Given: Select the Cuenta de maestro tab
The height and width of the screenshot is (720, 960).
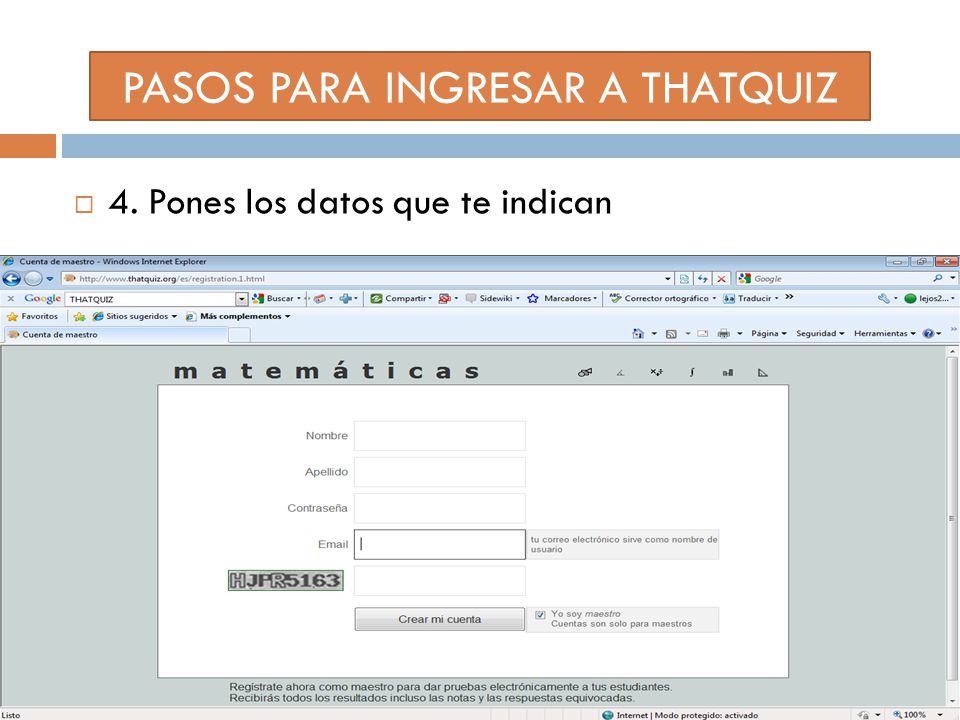Looking at the screenshot, I should pos(116,334).
